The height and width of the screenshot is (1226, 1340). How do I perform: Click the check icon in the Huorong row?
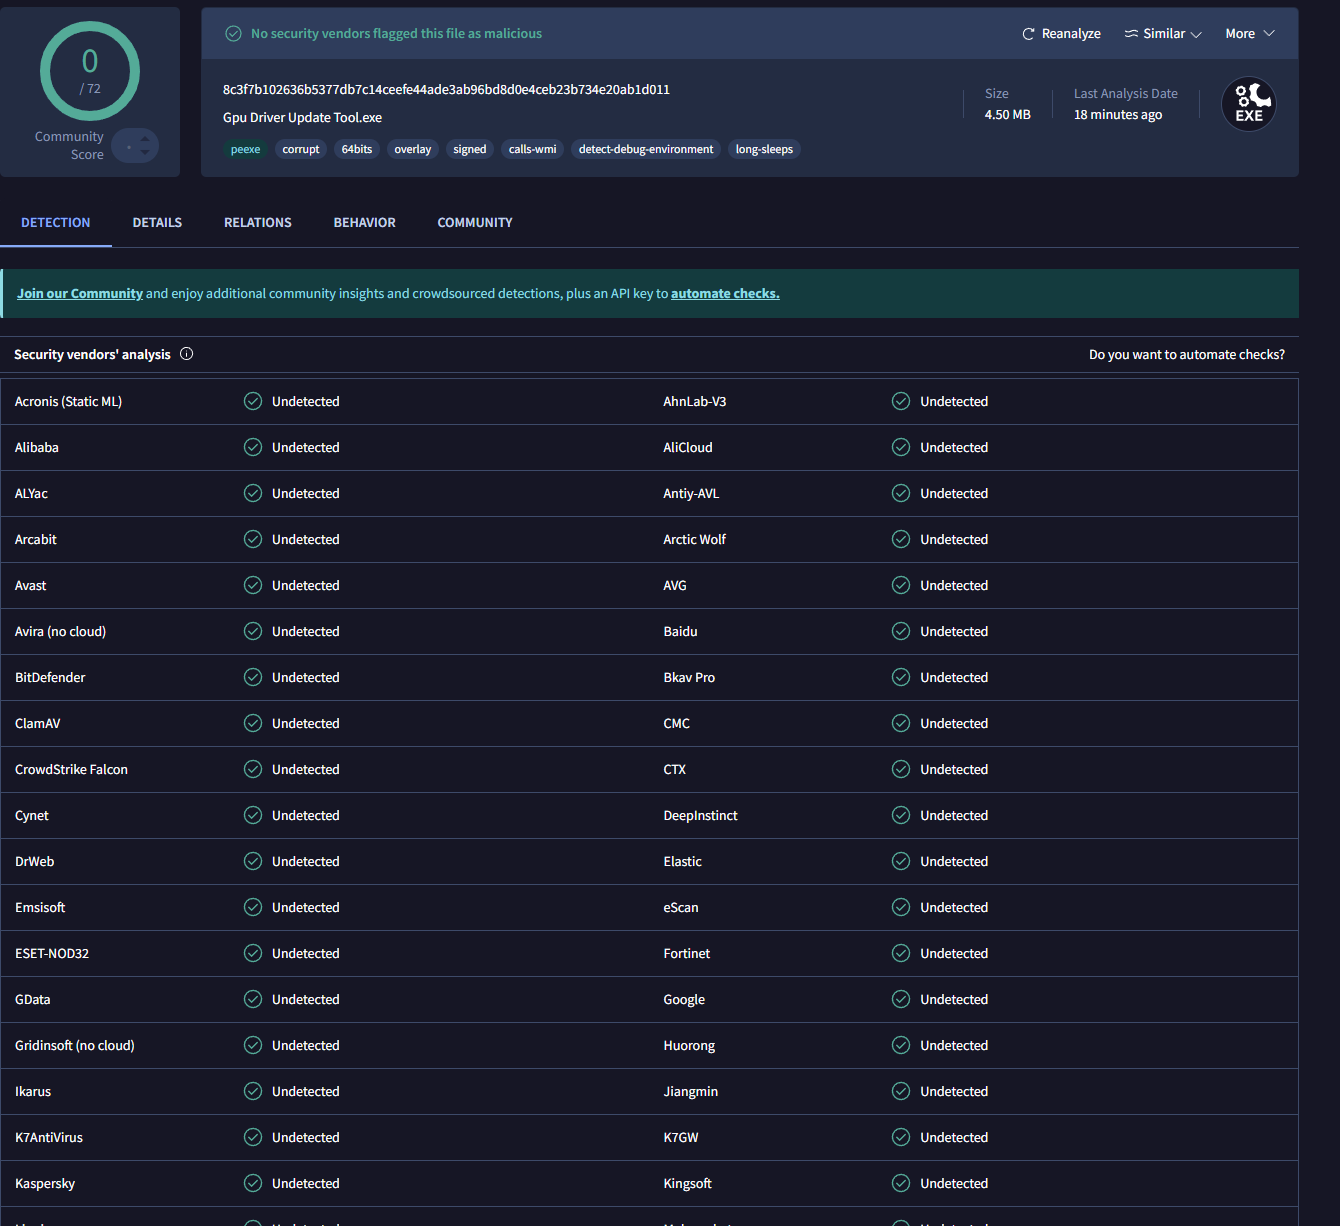pos(901,1045)
